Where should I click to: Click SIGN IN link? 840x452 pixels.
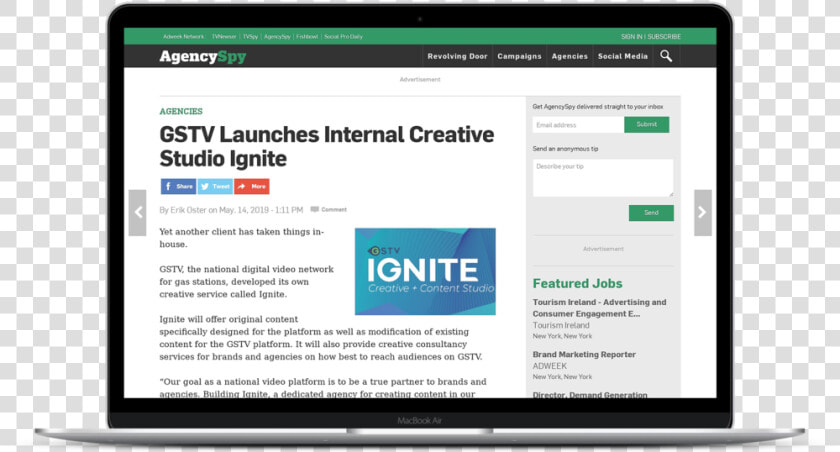[x=632, y=36]
